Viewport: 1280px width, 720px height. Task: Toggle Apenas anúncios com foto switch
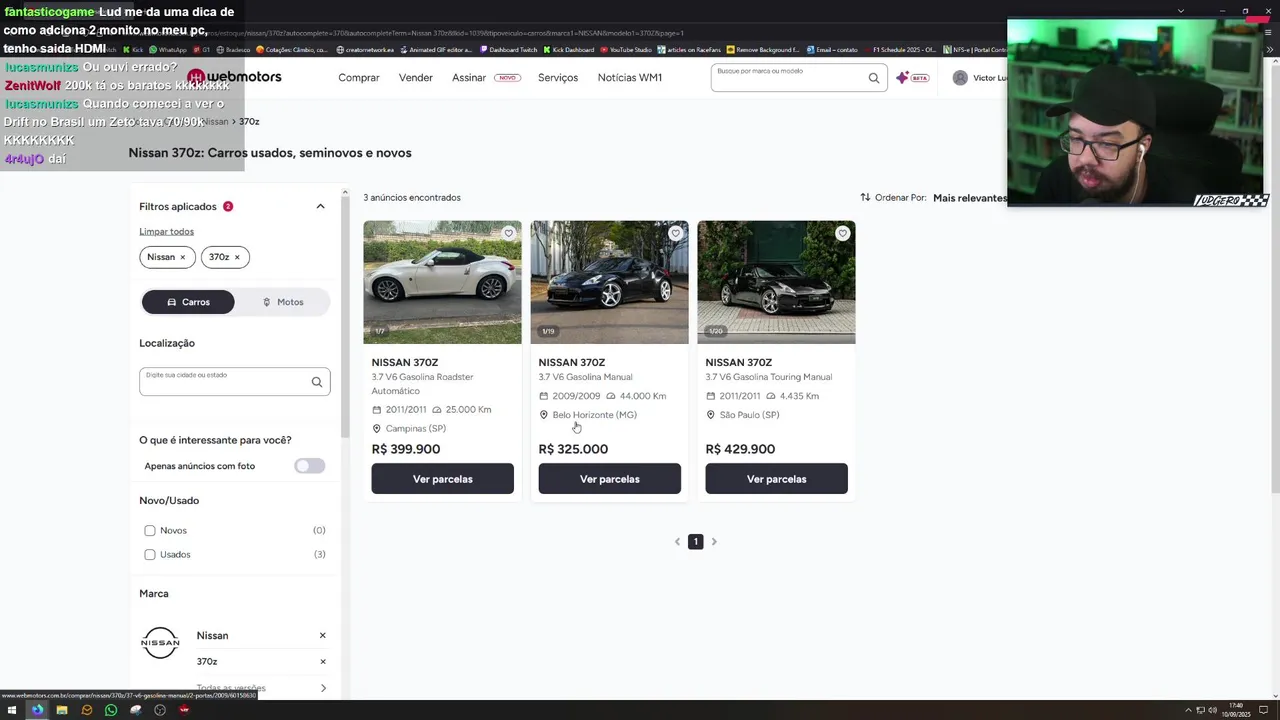pyautogui.click(x=309, y=466)
